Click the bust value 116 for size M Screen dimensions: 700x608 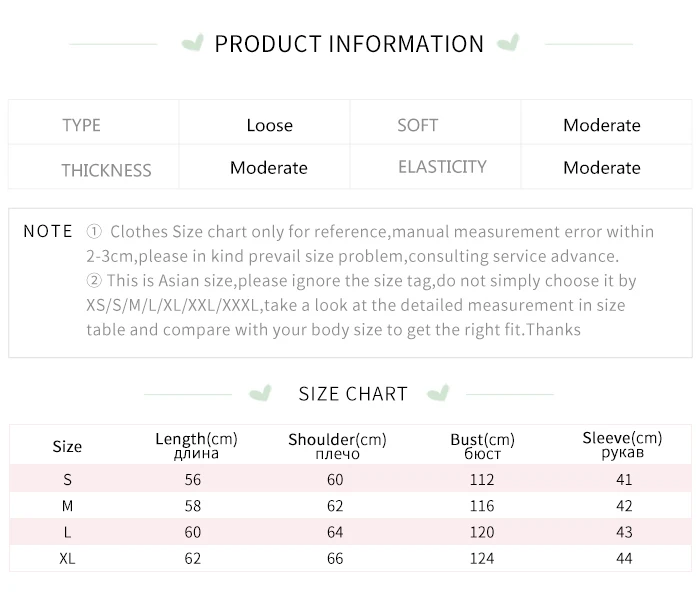click(x=482, y=507)
